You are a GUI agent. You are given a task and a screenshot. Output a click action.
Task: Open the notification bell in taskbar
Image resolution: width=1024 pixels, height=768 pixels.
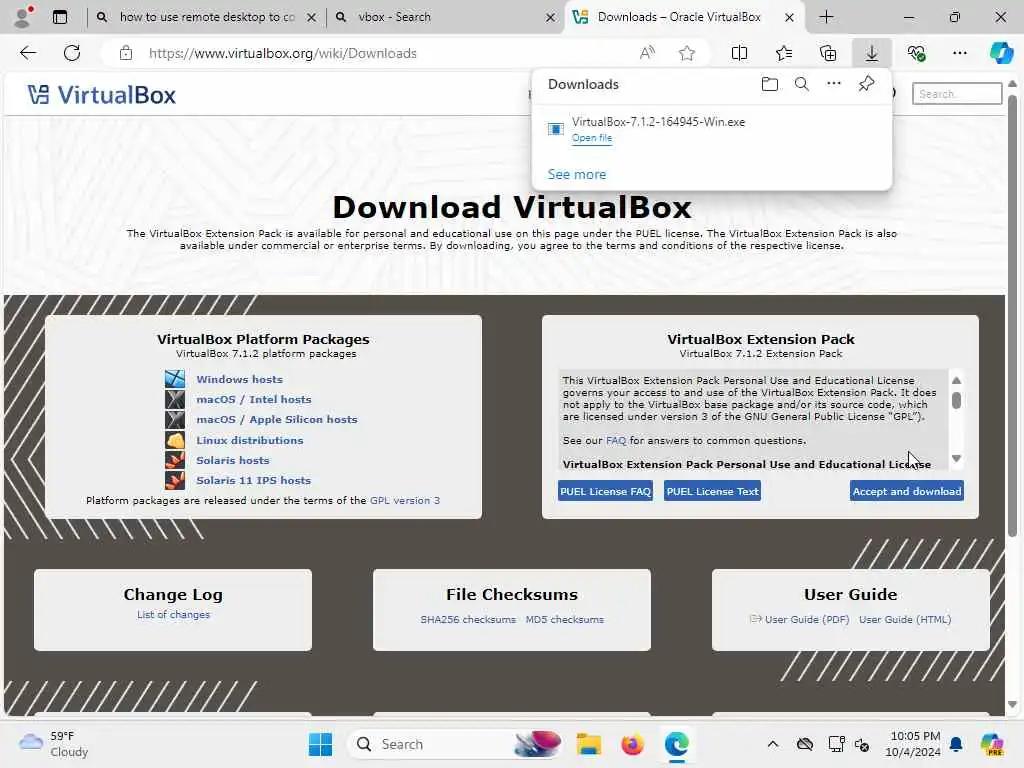coord(955,744)
